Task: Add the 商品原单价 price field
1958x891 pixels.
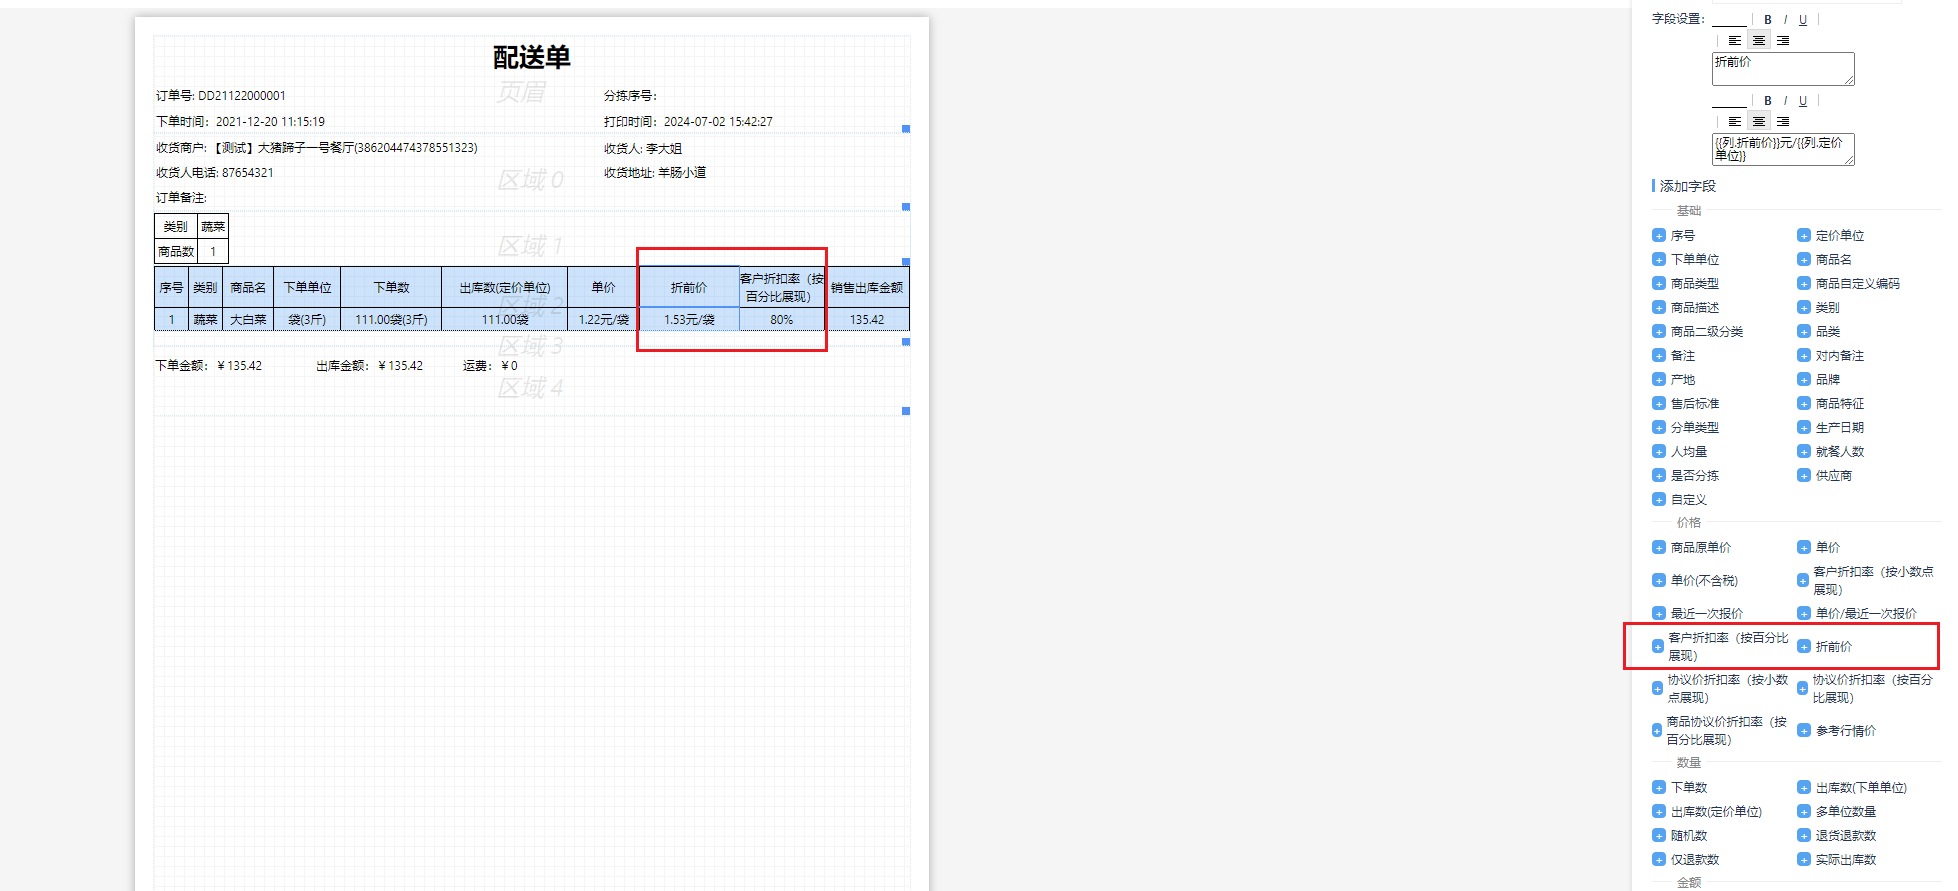Action: [x=1659, y=548]
